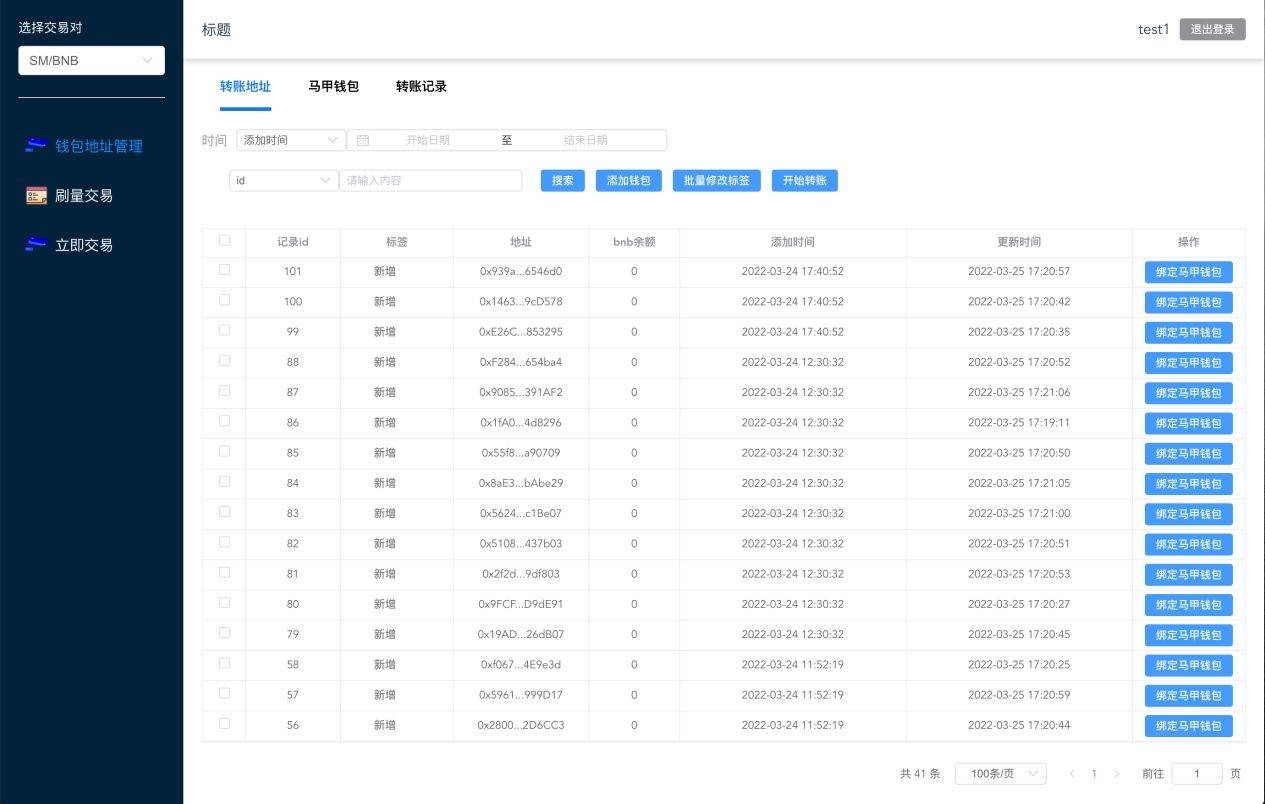Screen dimensions: 1265x804
Task: Focus the 请输入内容 search input field
Action: click(x=430, y=181)
